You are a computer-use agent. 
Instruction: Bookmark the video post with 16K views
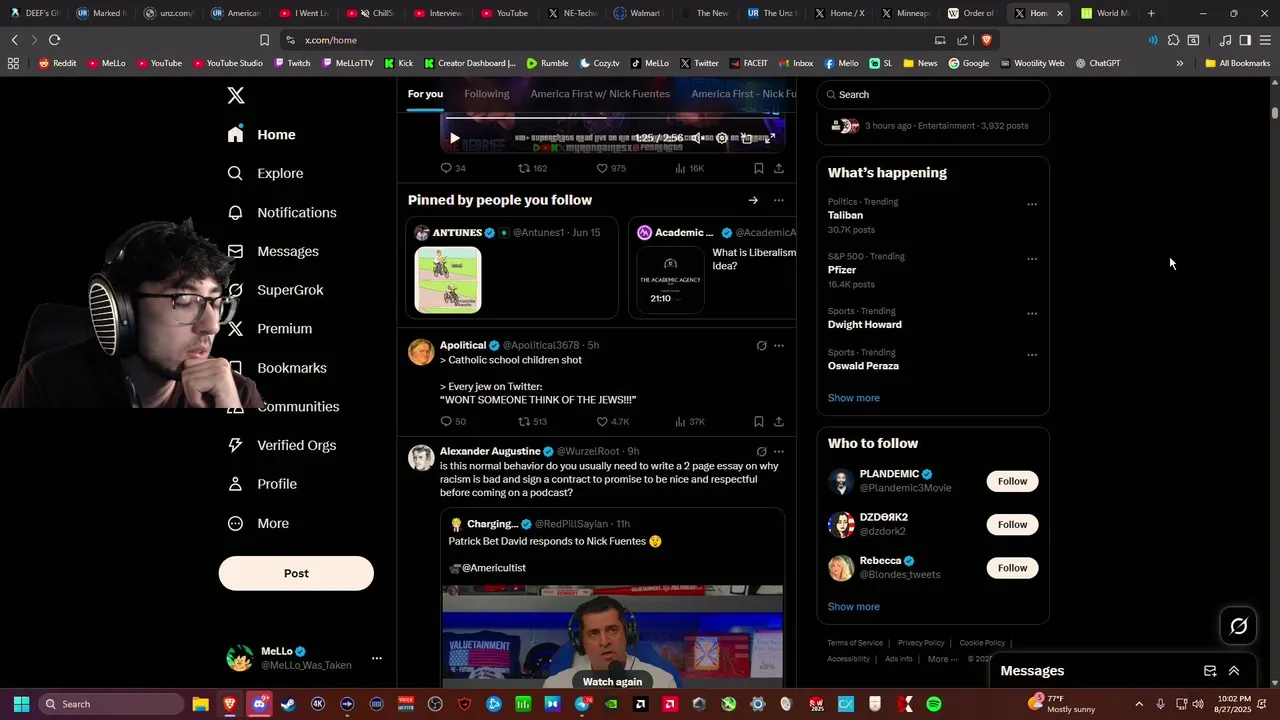click(759, 168)
